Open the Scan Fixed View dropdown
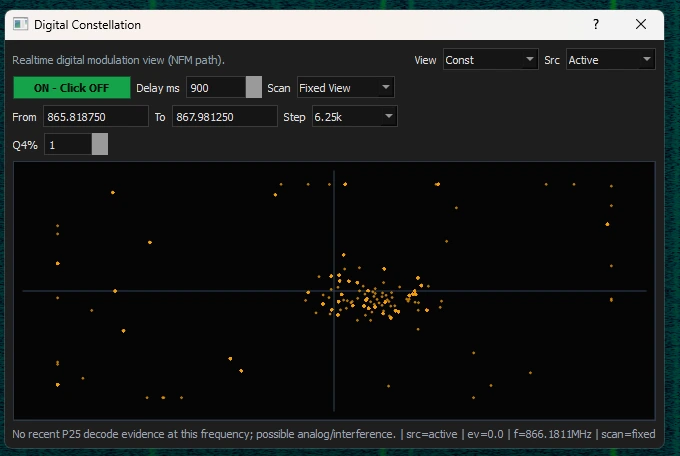The width and height of the screenshot is (680, 456). [345, 88]
